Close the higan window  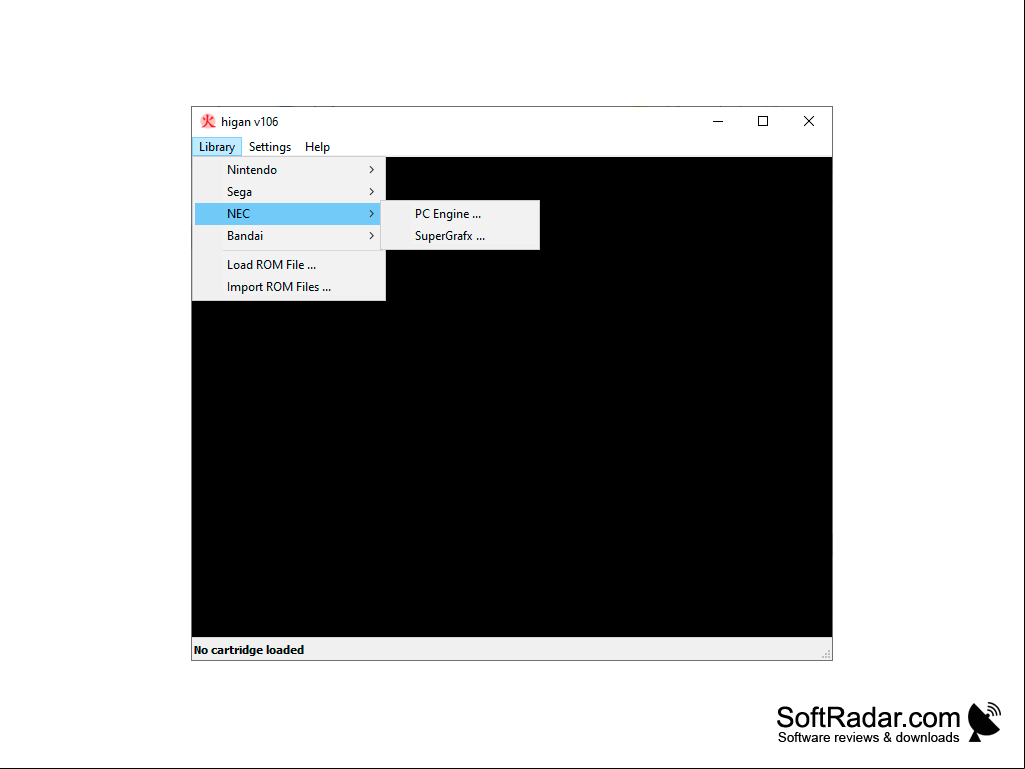pyautogui.click(x=809, y=121)
